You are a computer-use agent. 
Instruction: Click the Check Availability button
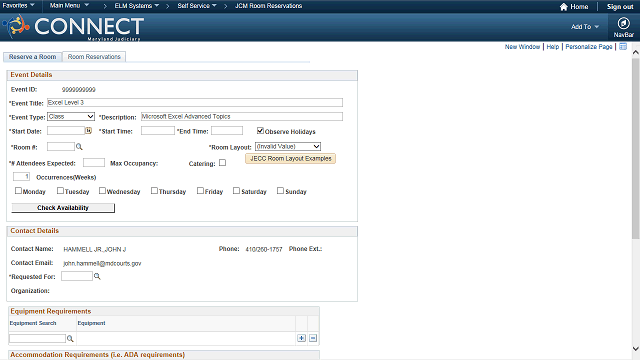click(x=63, y=208)
